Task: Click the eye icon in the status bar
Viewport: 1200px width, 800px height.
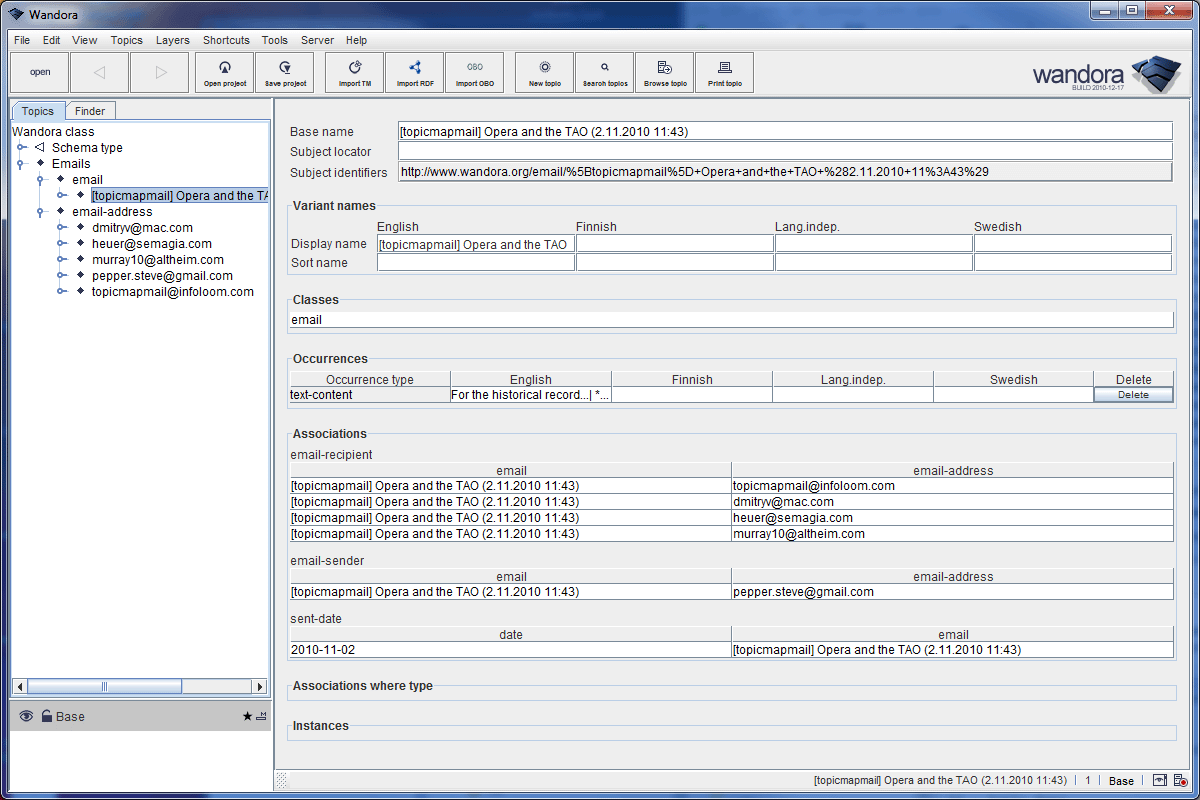Action: point(1160,780)
